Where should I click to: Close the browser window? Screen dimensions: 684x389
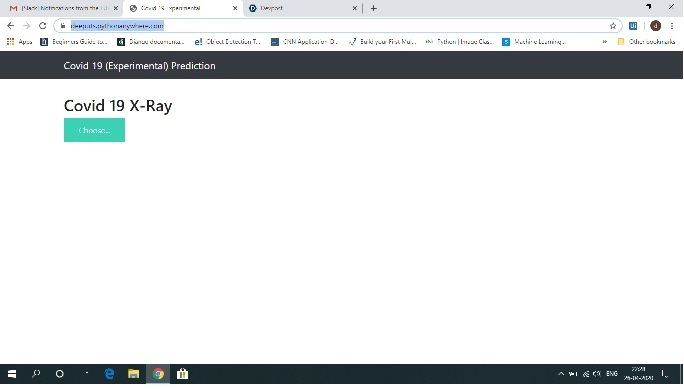click(x=671, y=7)
